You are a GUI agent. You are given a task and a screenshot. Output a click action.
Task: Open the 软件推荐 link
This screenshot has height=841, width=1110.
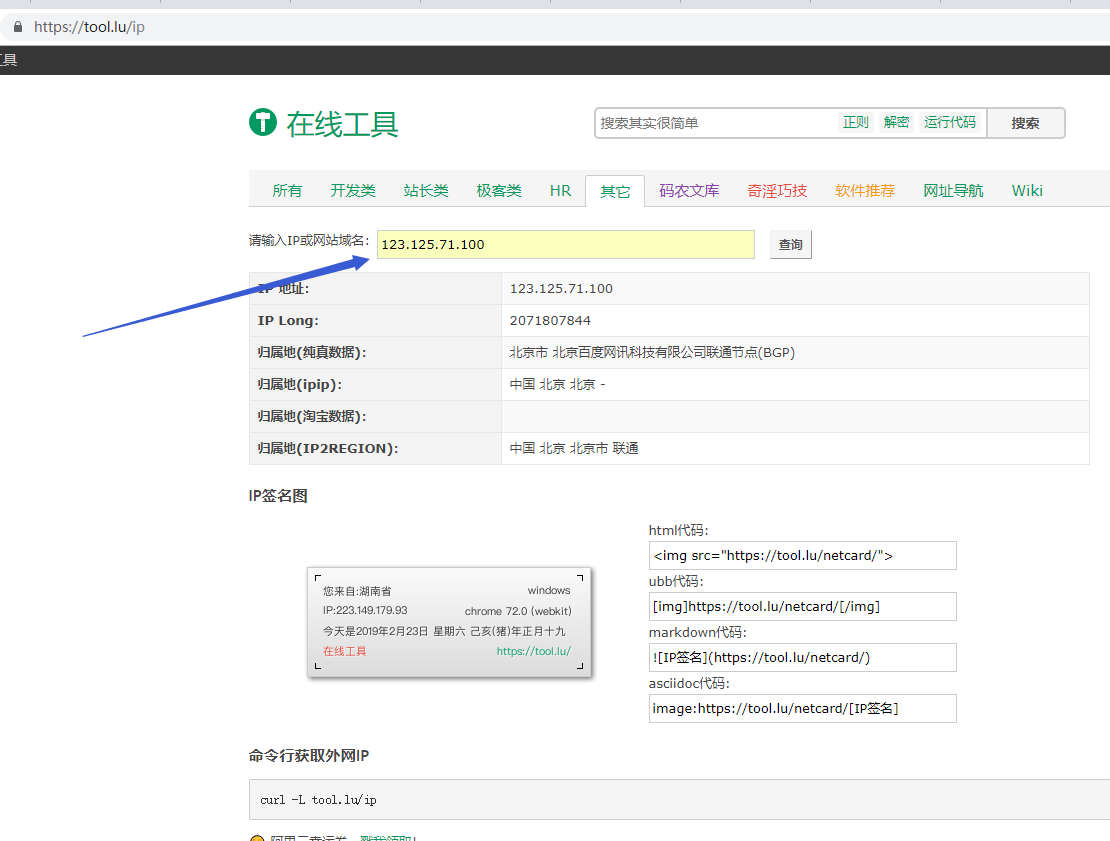click(x=865, y=191)
